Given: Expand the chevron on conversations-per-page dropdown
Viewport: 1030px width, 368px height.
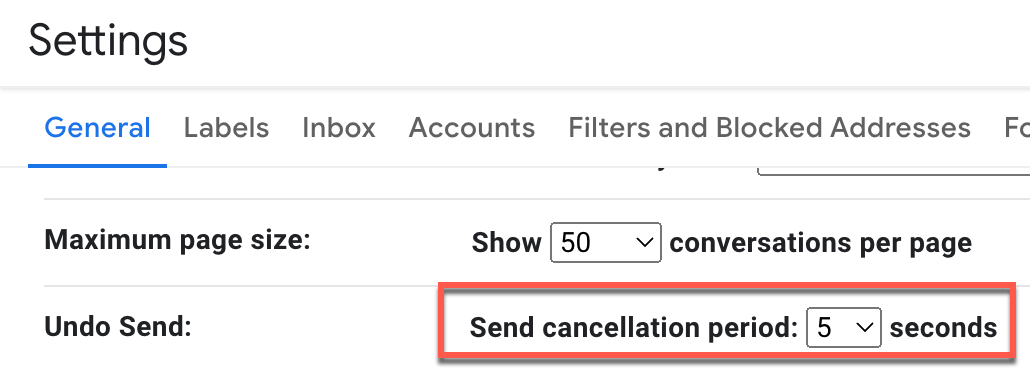Looking at the screenshot, I should click(x=645, y=242).
